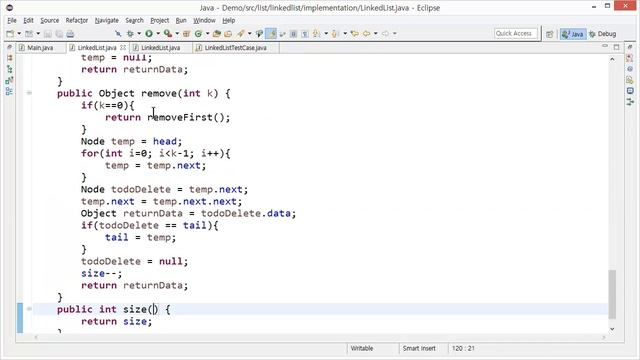Click the Save icon in toolbar
This screenshot has height=360, width=640.
(48, 33)
